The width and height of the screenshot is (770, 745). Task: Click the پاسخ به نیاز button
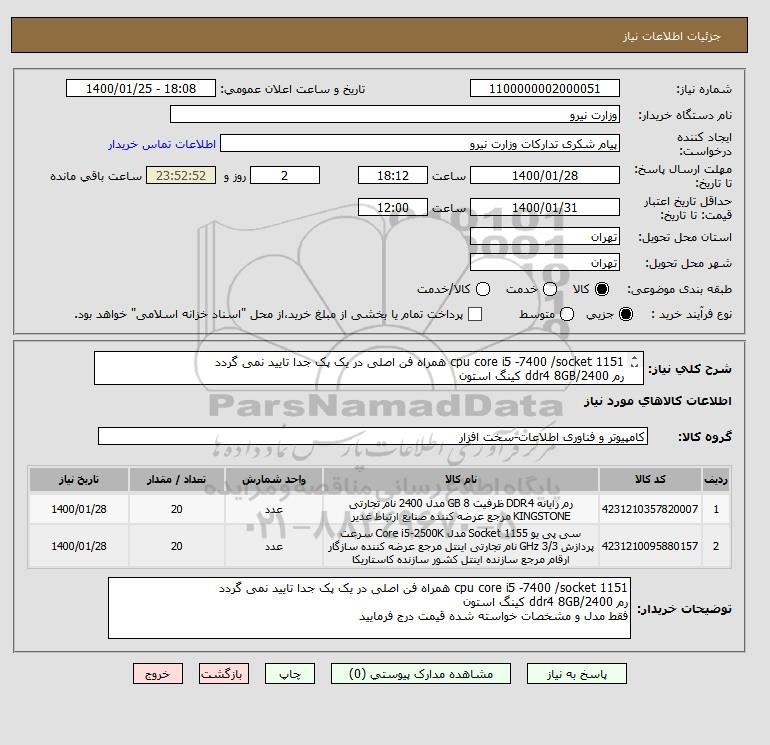(x=577, y=674)
